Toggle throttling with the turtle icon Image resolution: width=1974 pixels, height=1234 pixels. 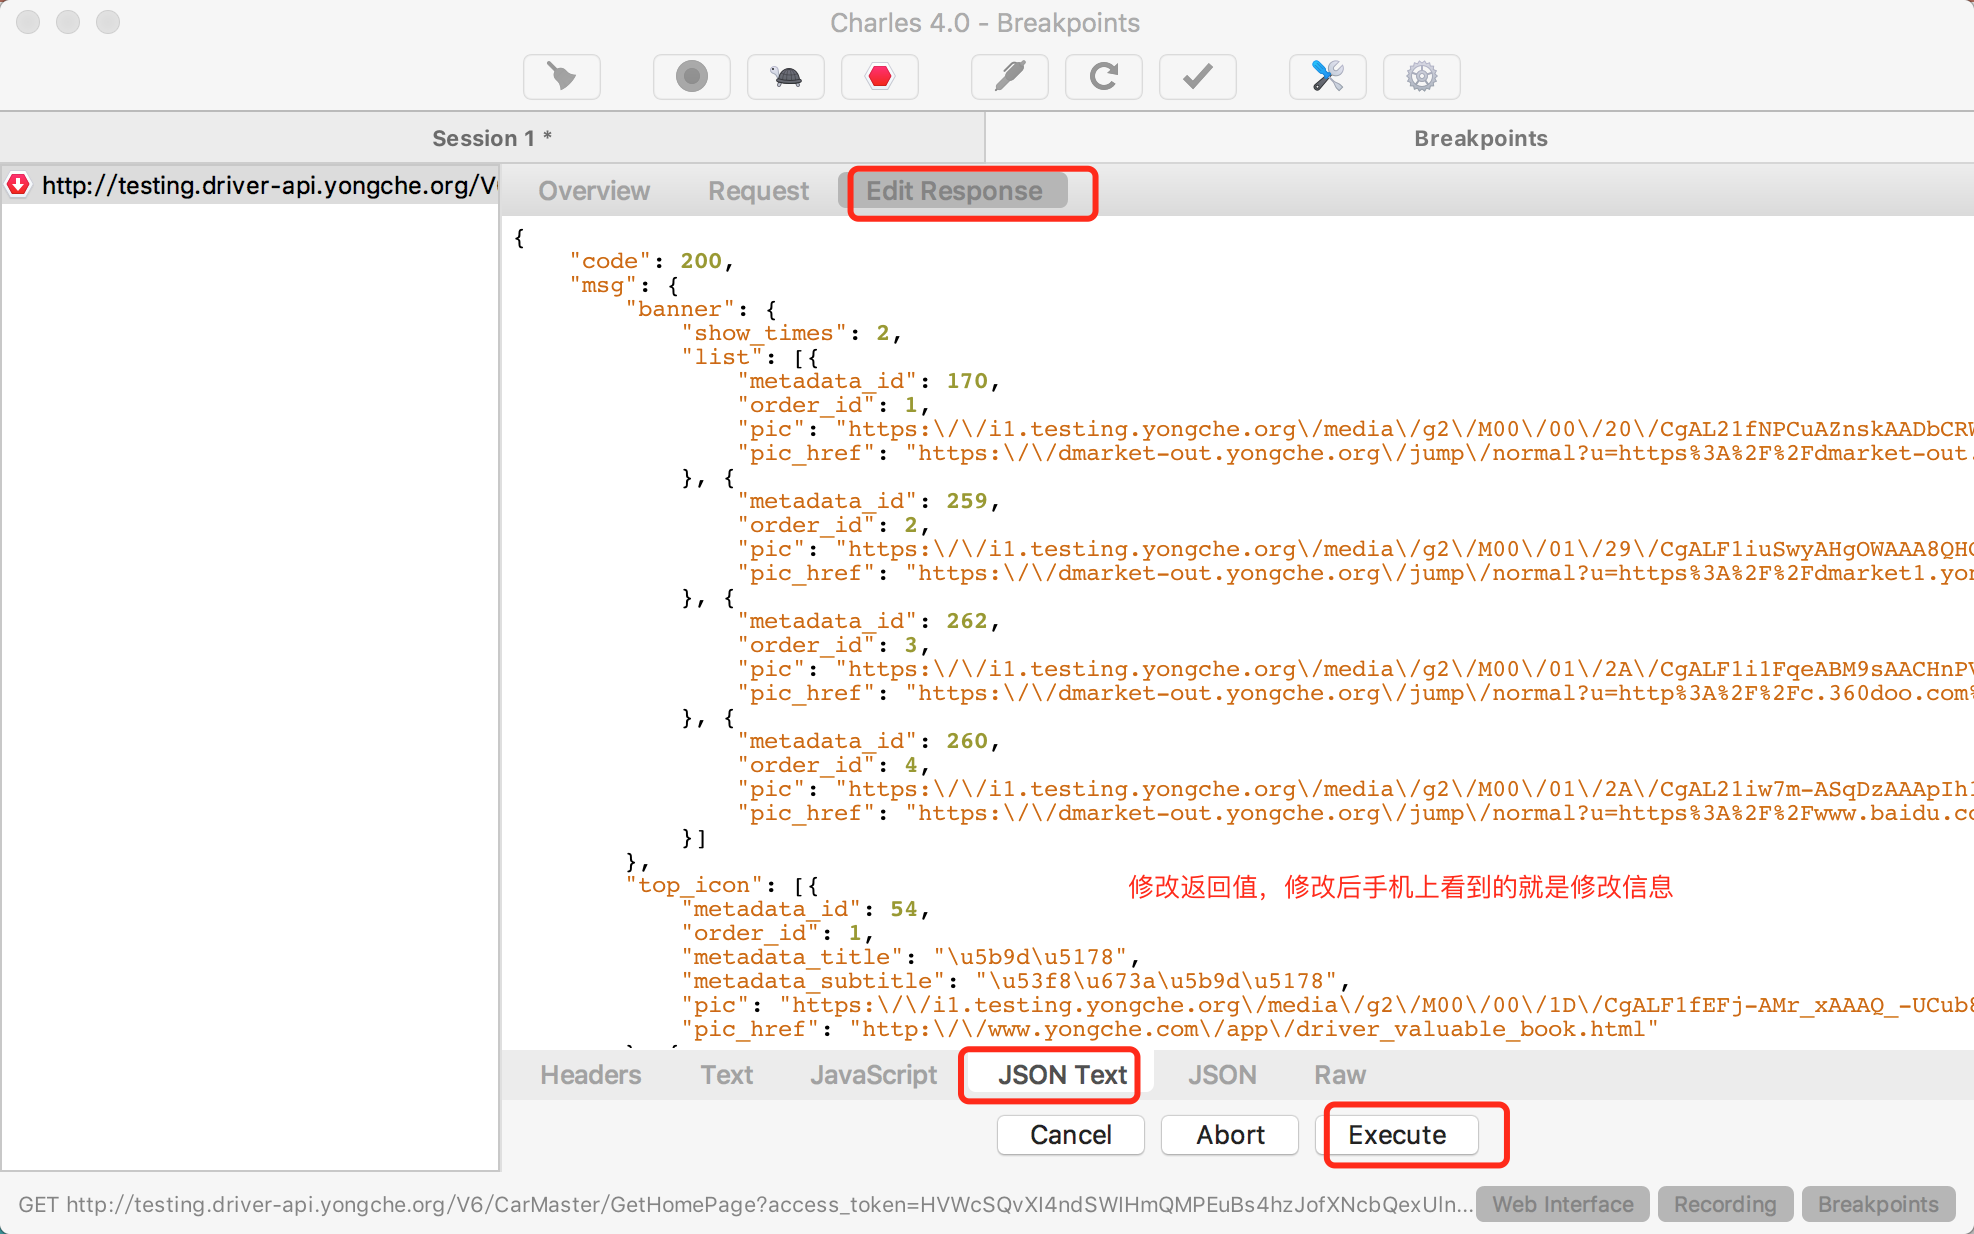coord(786,77)
